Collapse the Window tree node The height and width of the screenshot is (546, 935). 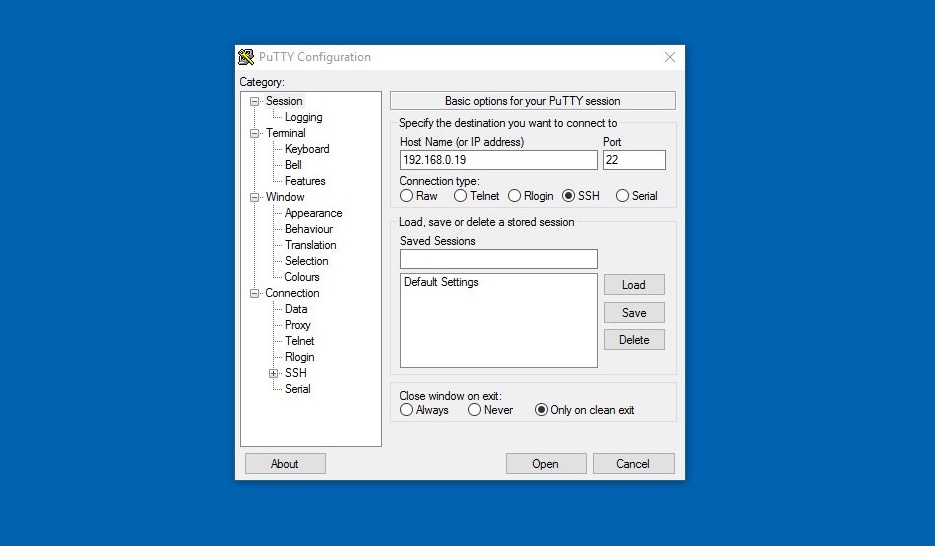click(x=255, y=197)
